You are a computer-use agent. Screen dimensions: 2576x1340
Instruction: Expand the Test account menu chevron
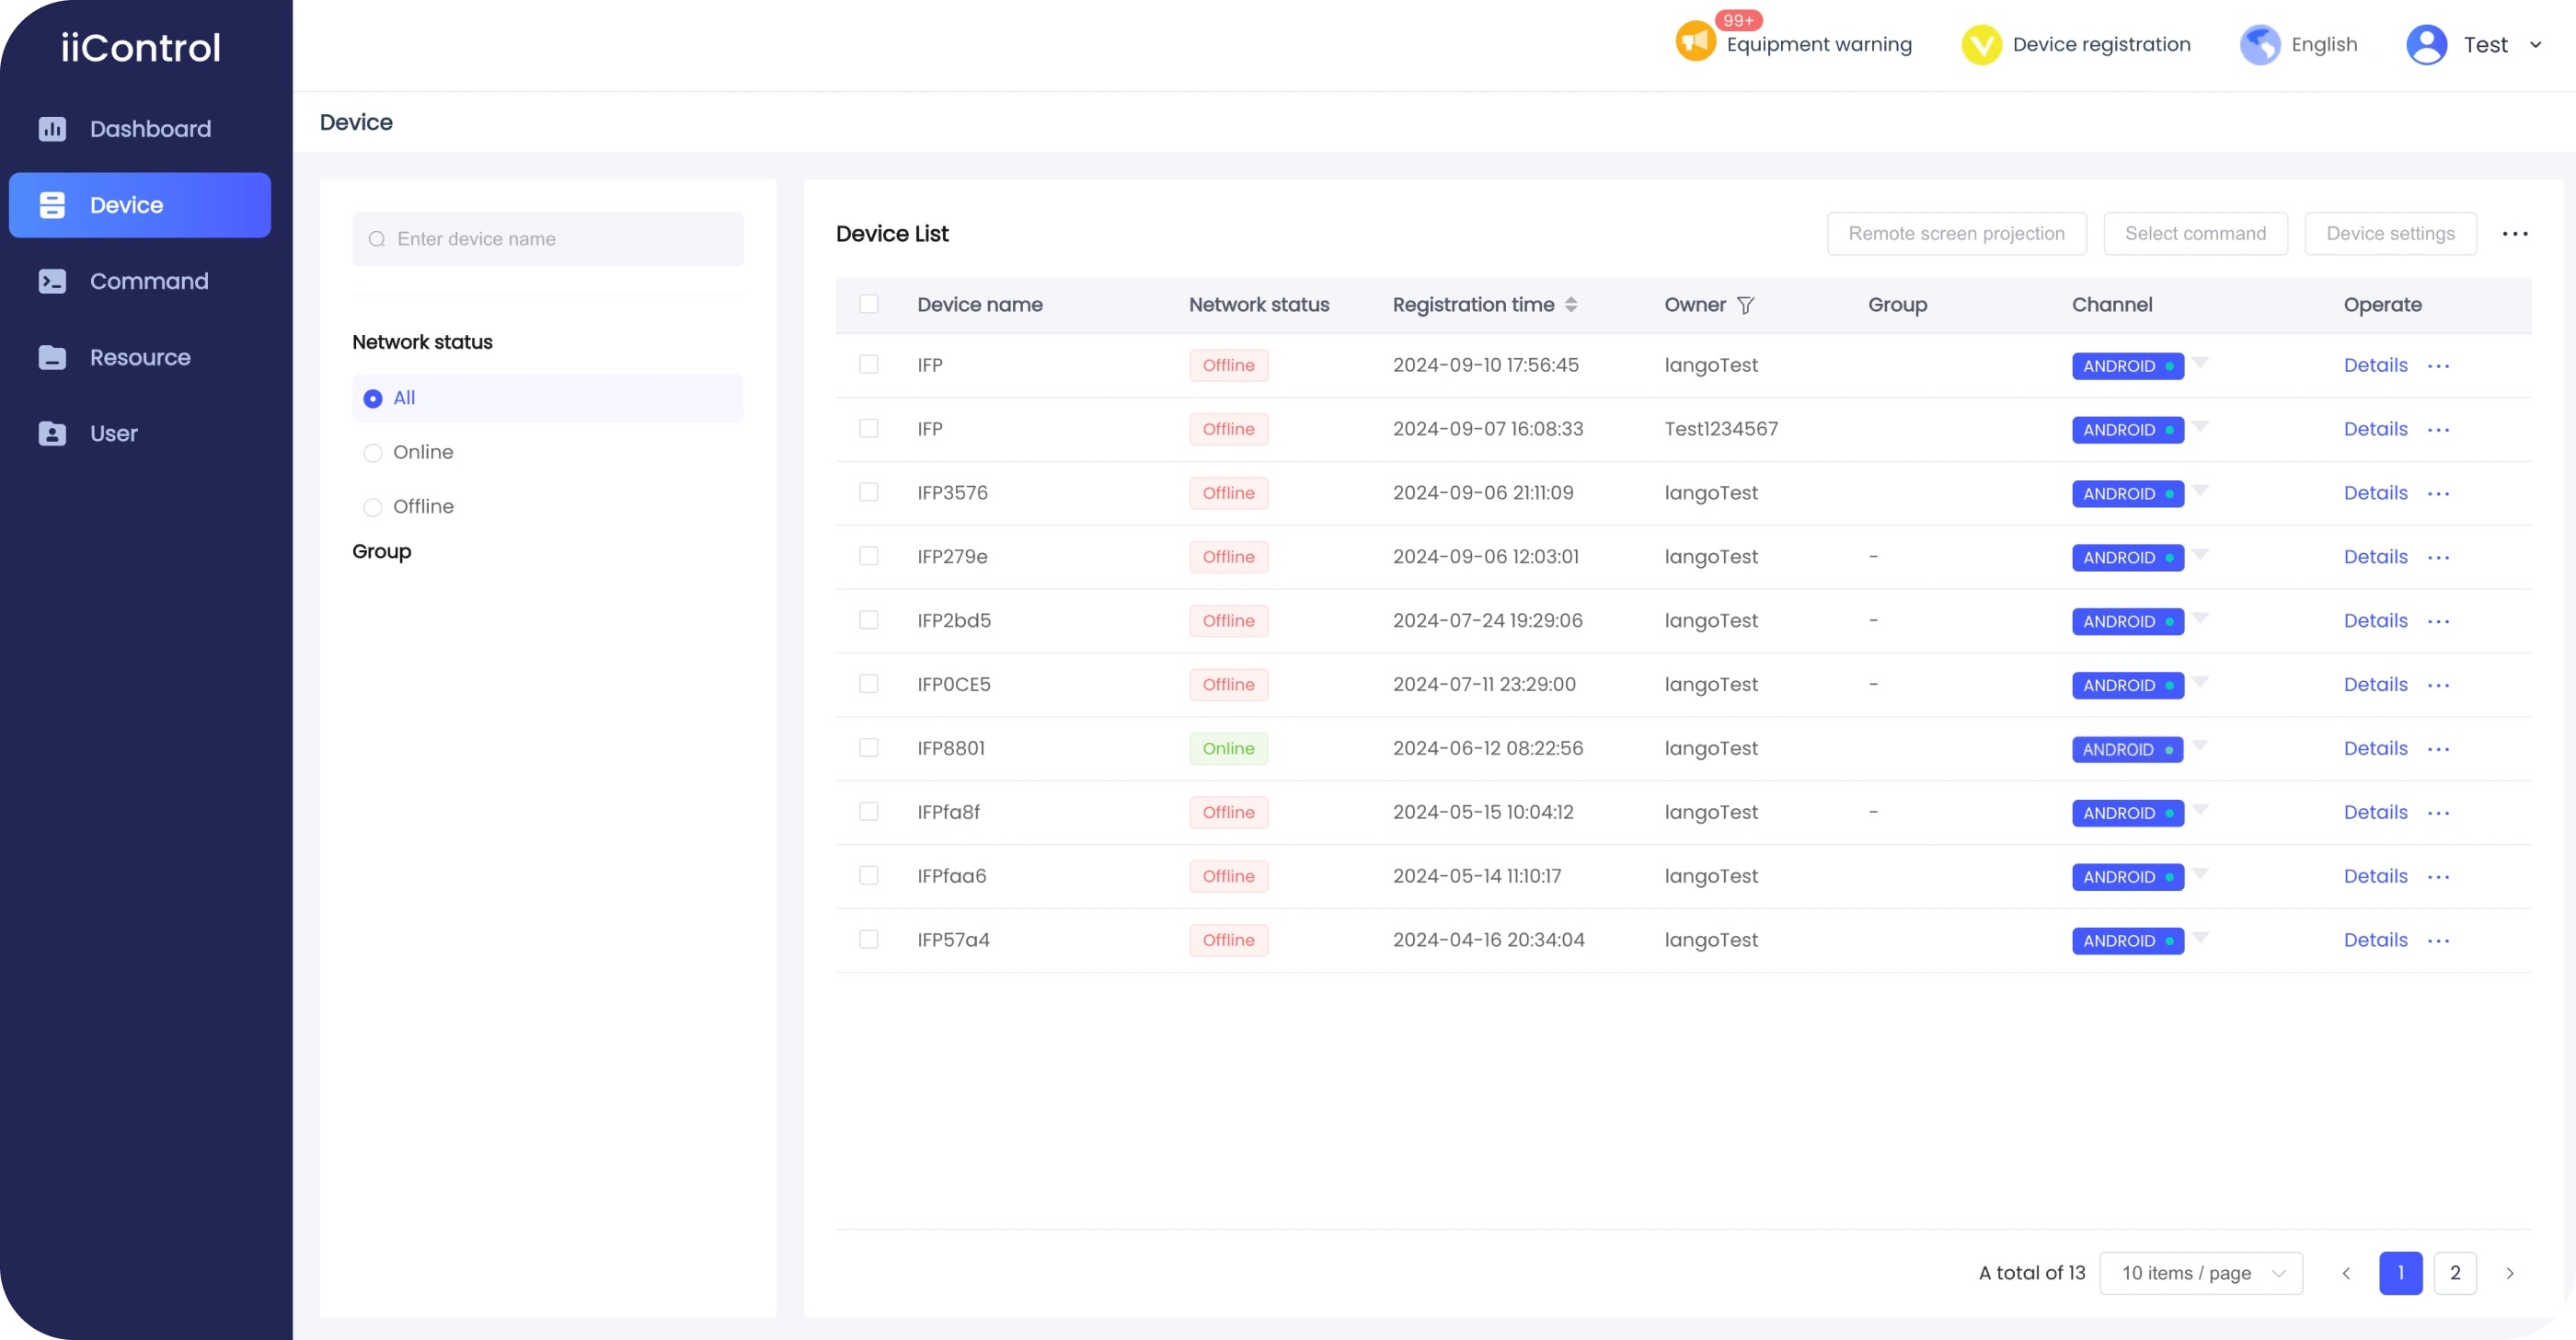click(2537, 44)
